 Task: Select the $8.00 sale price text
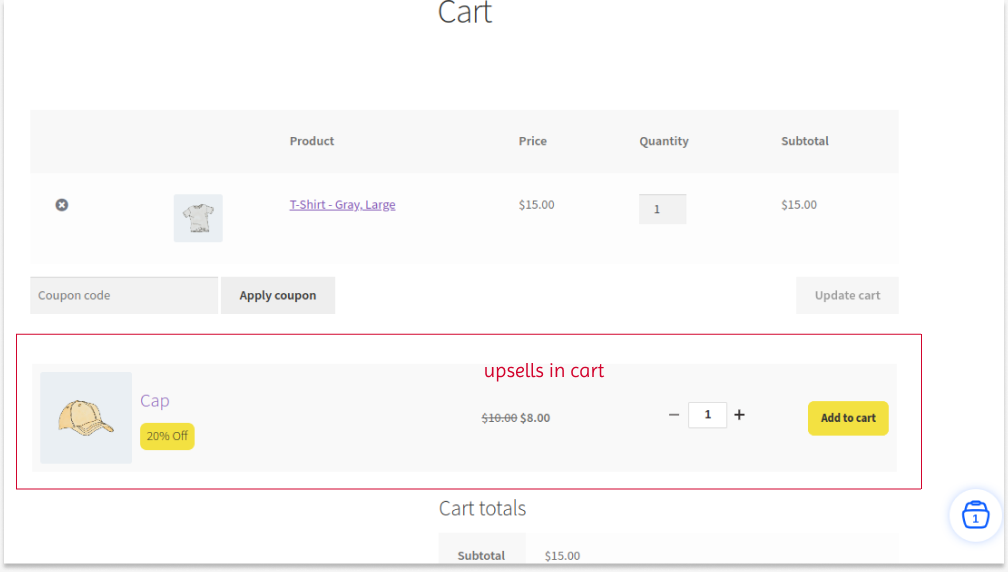tap(535, 418)
